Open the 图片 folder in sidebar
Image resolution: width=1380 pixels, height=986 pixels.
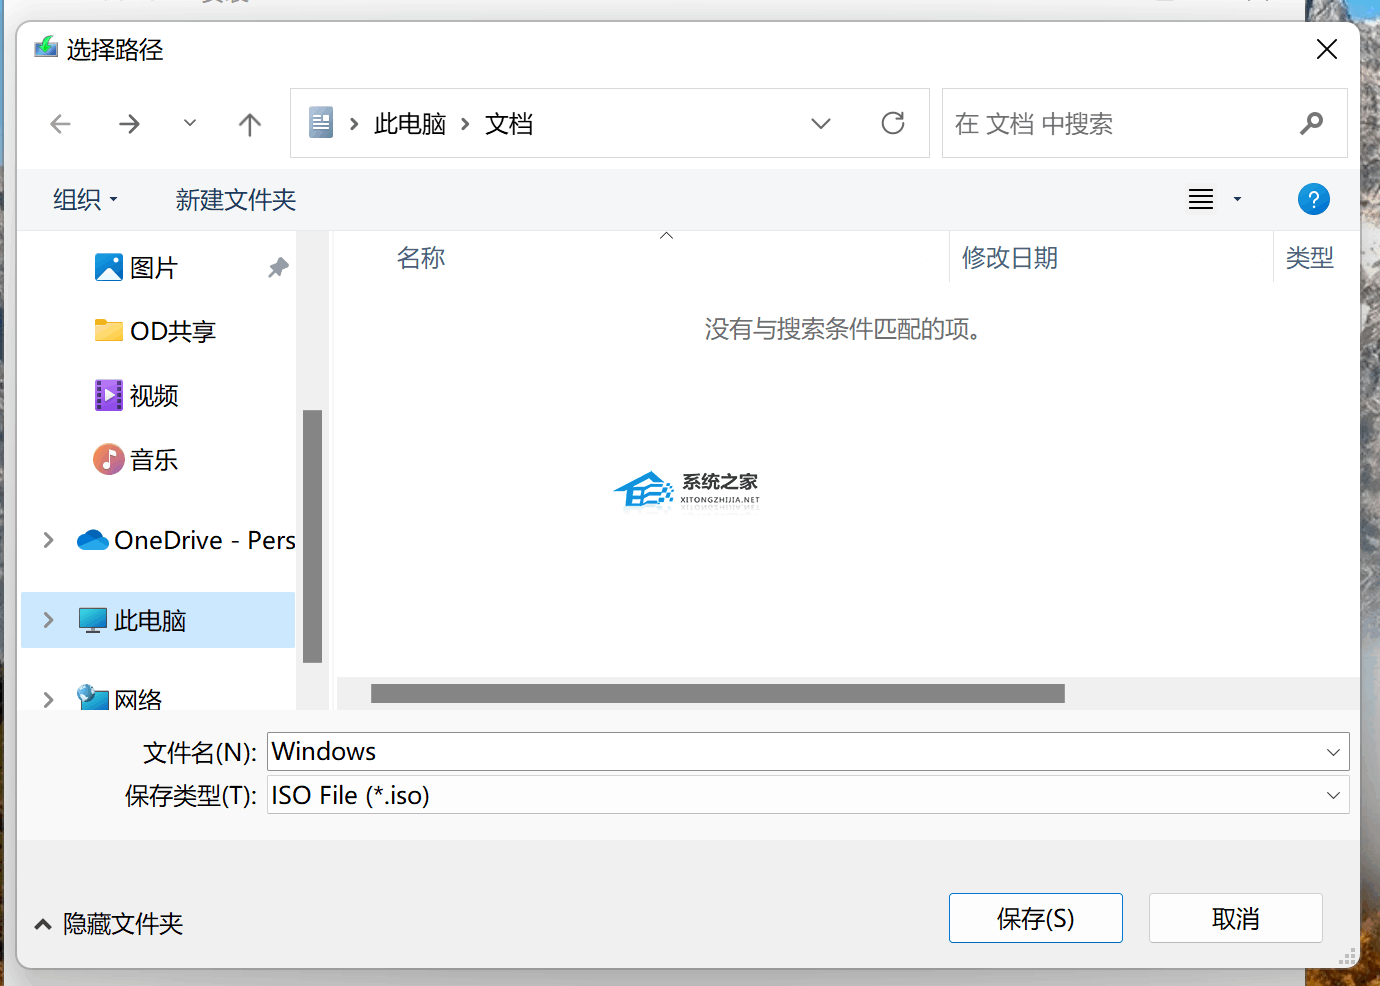click(x=153, y=267)
